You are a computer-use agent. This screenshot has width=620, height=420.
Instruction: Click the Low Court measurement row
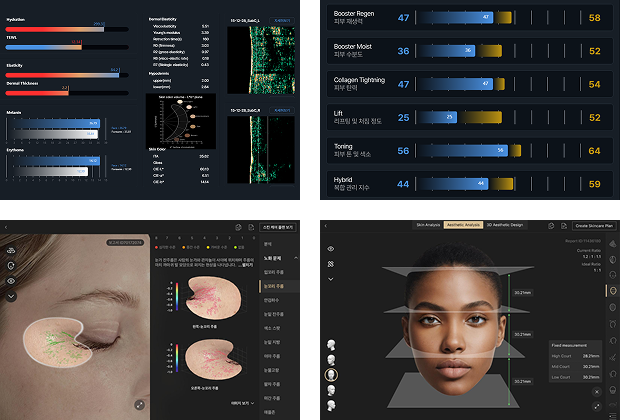tap(575, 377)
